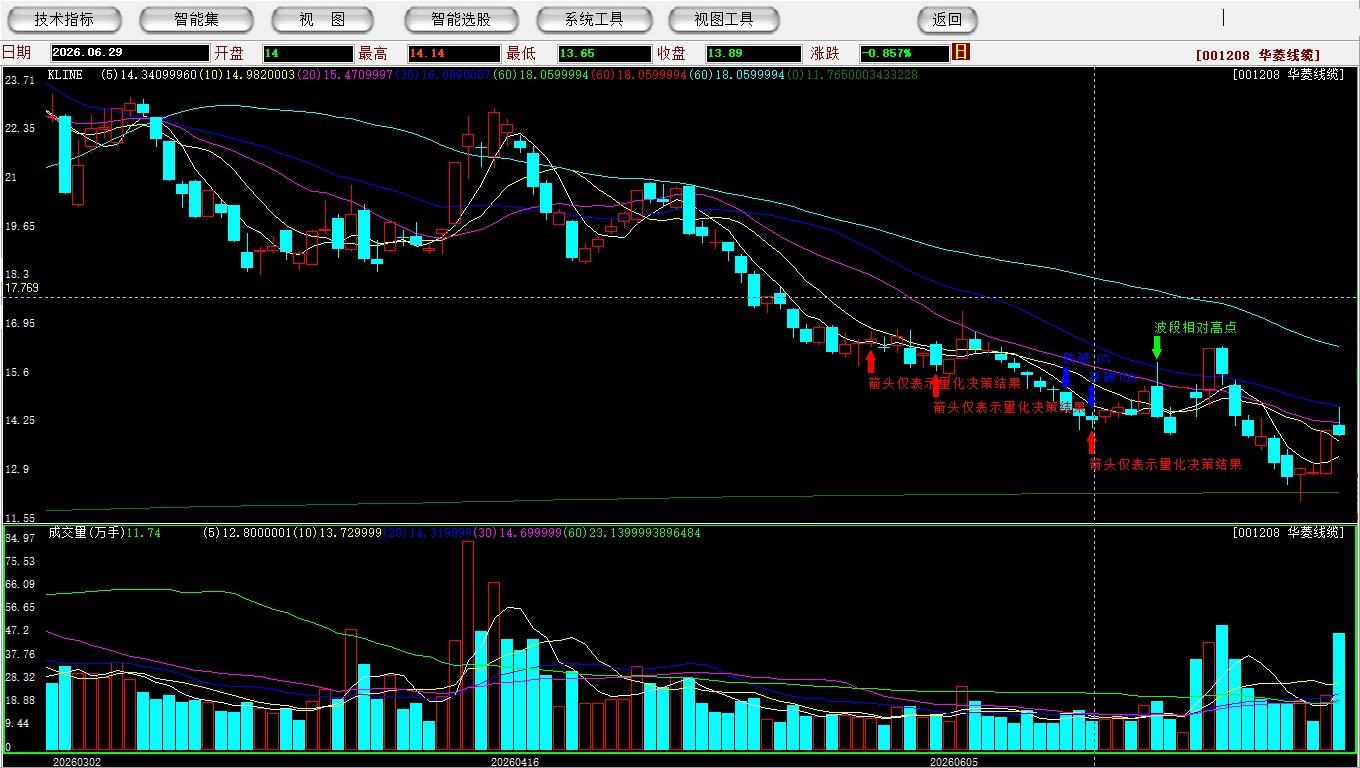This screenshot has width=1360, height=768.
Task: Click the 最高 value field showing 14.14
Action: tap(453, 53)
